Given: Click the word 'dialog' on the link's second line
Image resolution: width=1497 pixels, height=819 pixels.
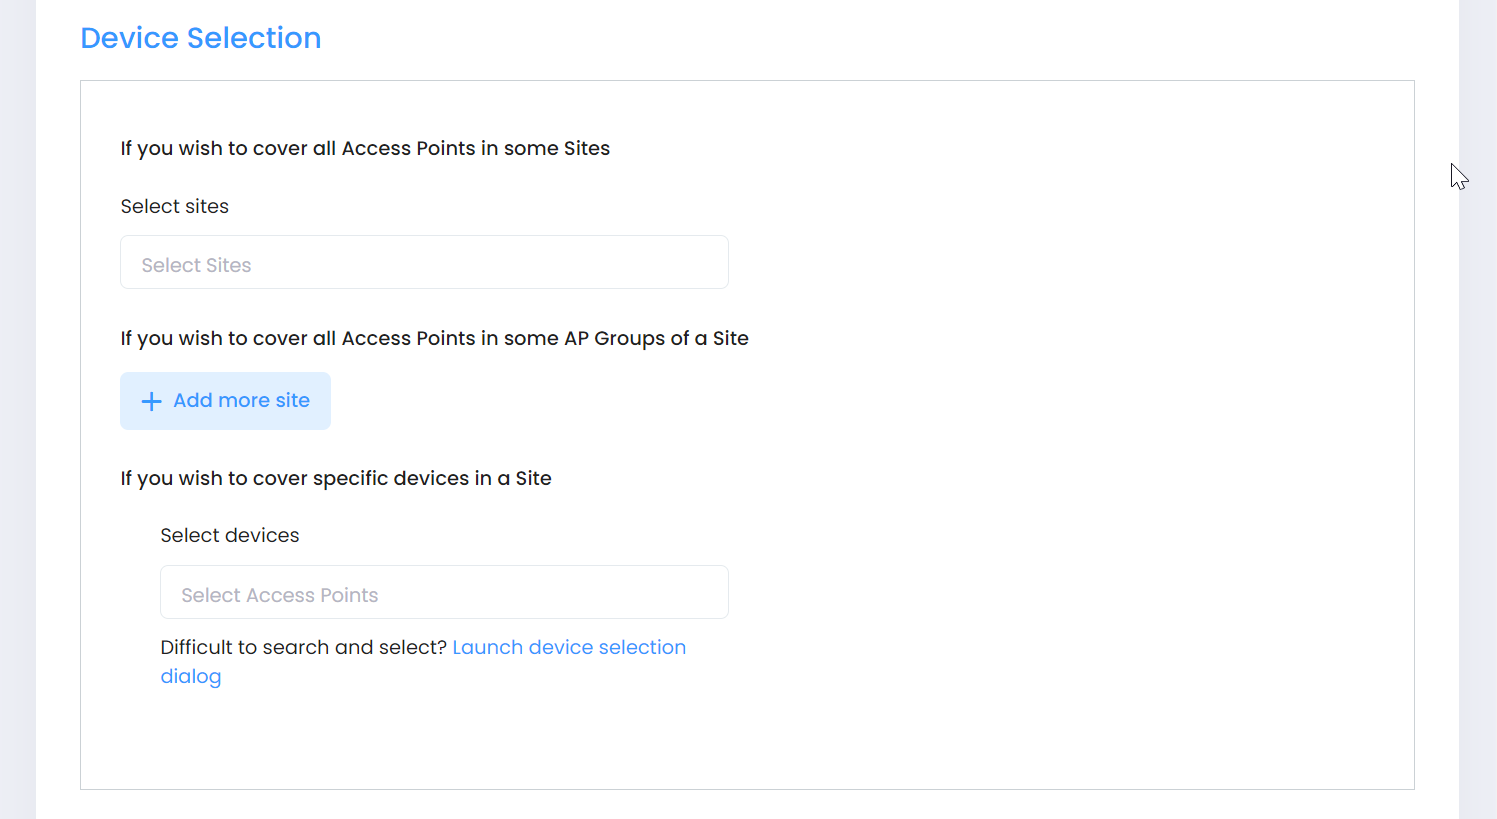Looking at the screenshot, I should tap(191, 677).
